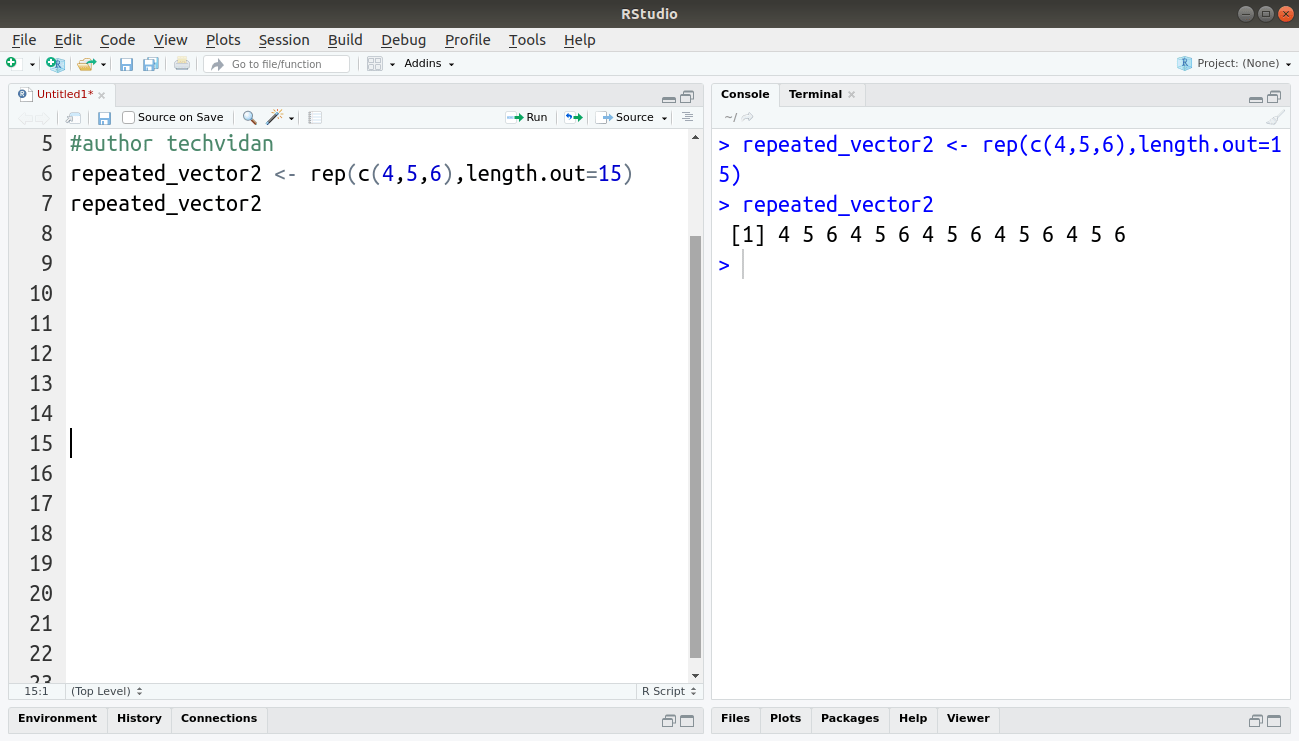Enable Source on Save
Screen dimensions: 1299x741
click(127, 117)
